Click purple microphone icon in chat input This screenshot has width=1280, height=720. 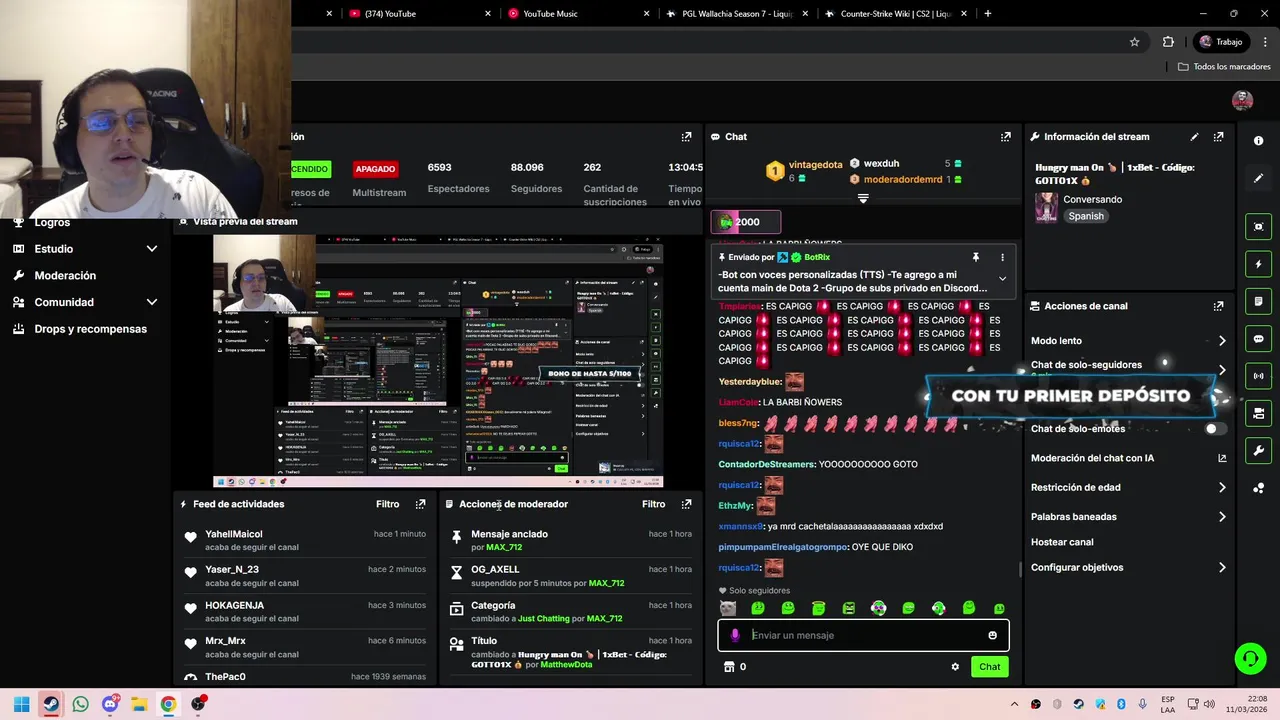pos(735,635)
